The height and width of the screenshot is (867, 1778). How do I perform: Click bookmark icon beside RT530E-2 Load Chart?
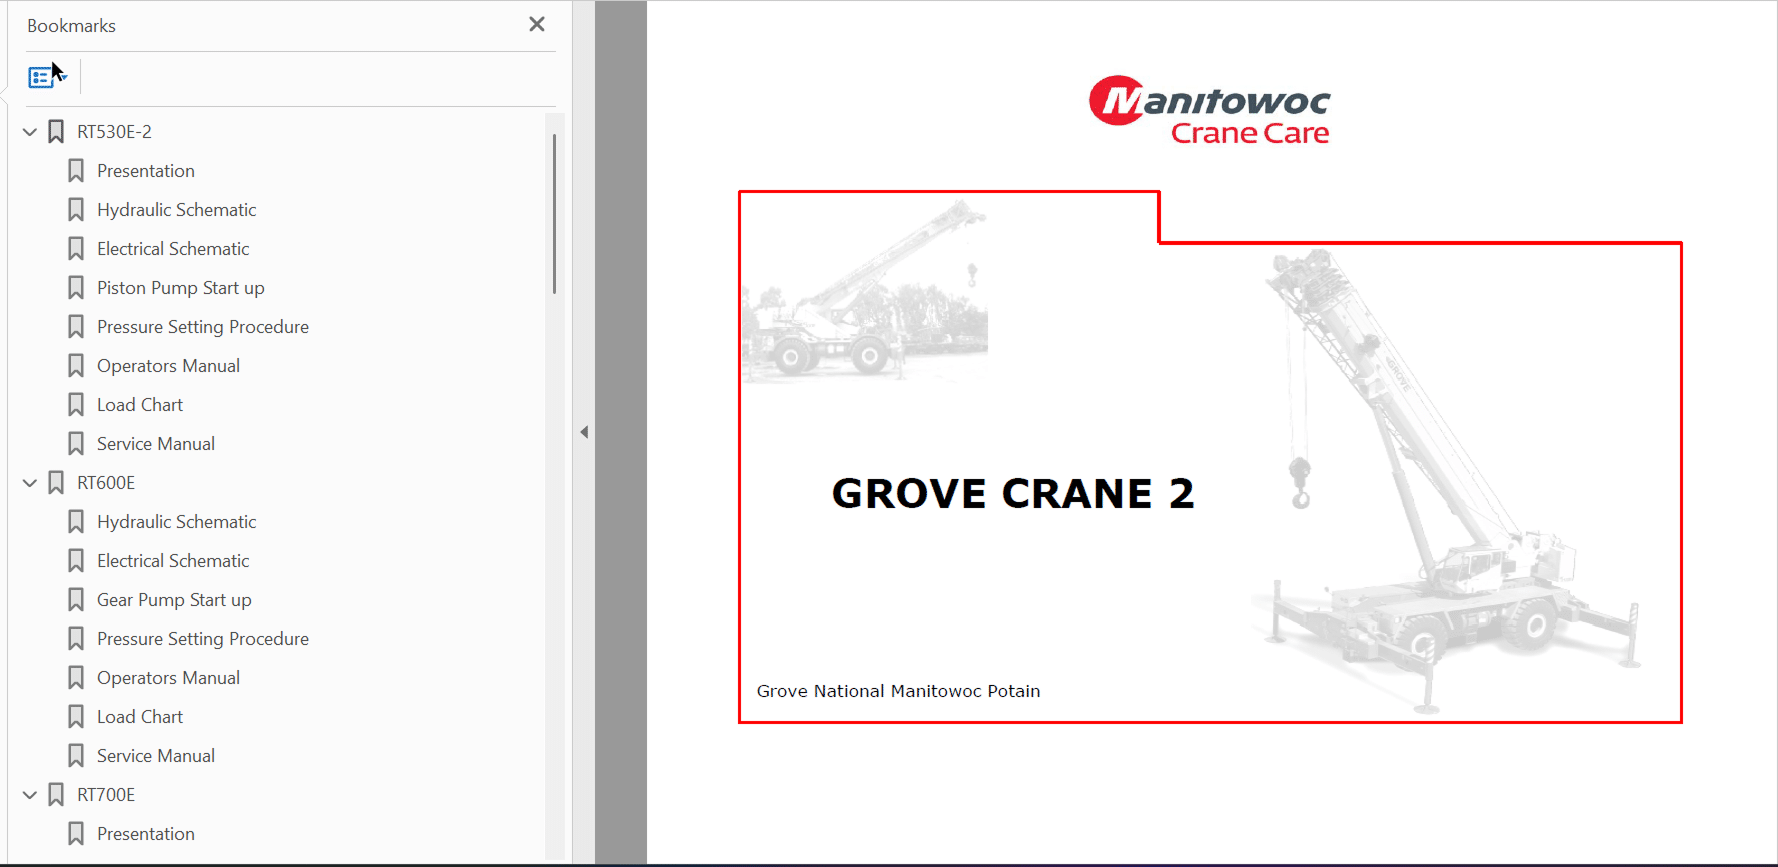point(76,405)
